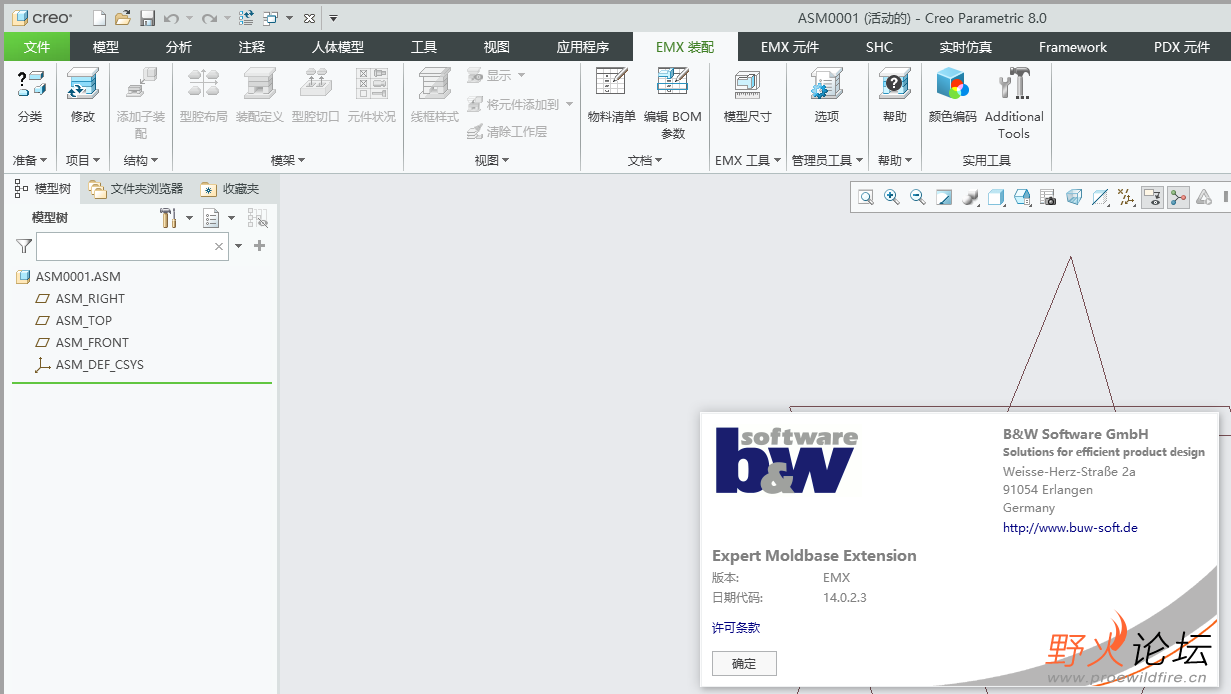Click the Regenerate icon in quick access
The height and width of the screenshot is (694, 1231).
(246, 18)
